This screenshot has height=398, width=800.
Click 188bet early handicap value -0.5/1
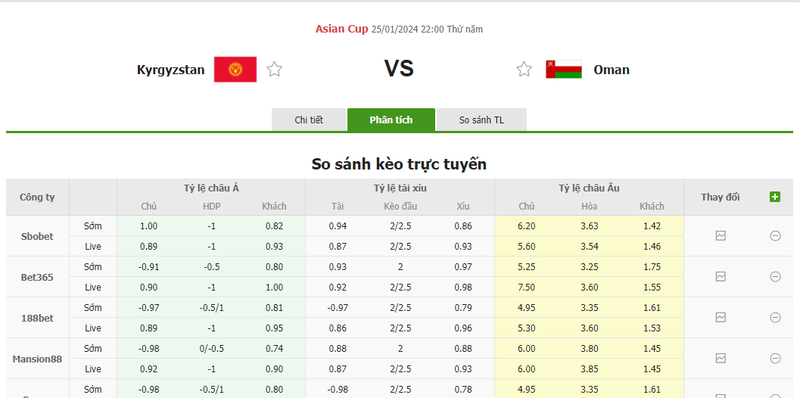(x=212, y=308)
